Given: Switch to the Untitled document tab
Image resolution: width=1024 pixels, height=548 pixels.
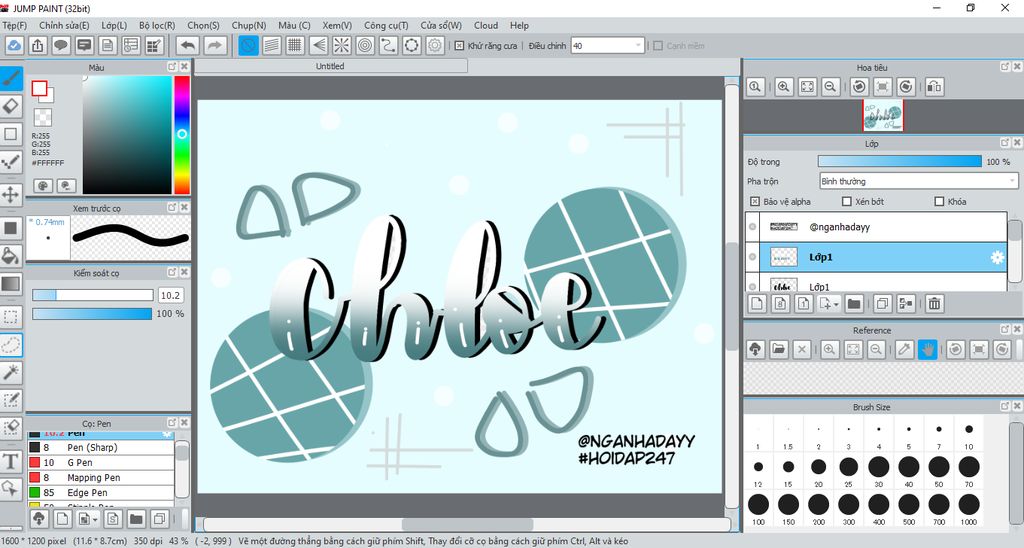Looking at the screenshot, I should [x=330, y=66].
